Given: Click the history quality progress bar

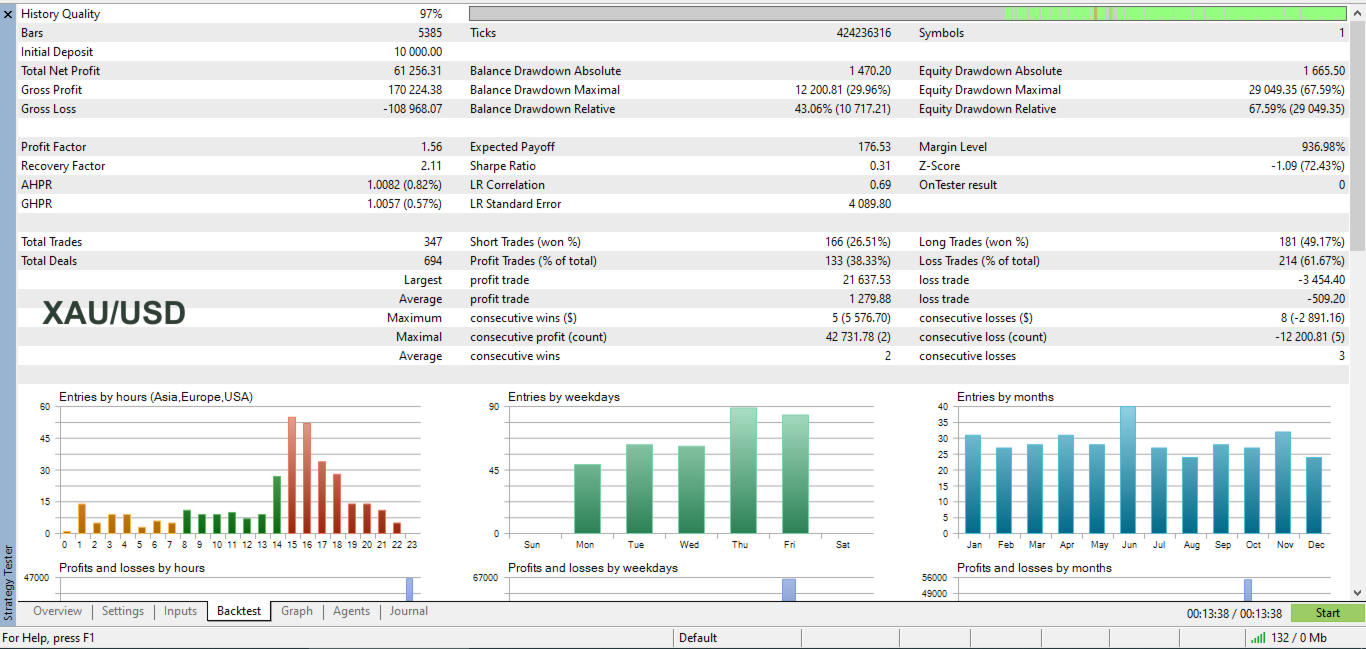Looking at the screenshot, I should pos(908,14).
